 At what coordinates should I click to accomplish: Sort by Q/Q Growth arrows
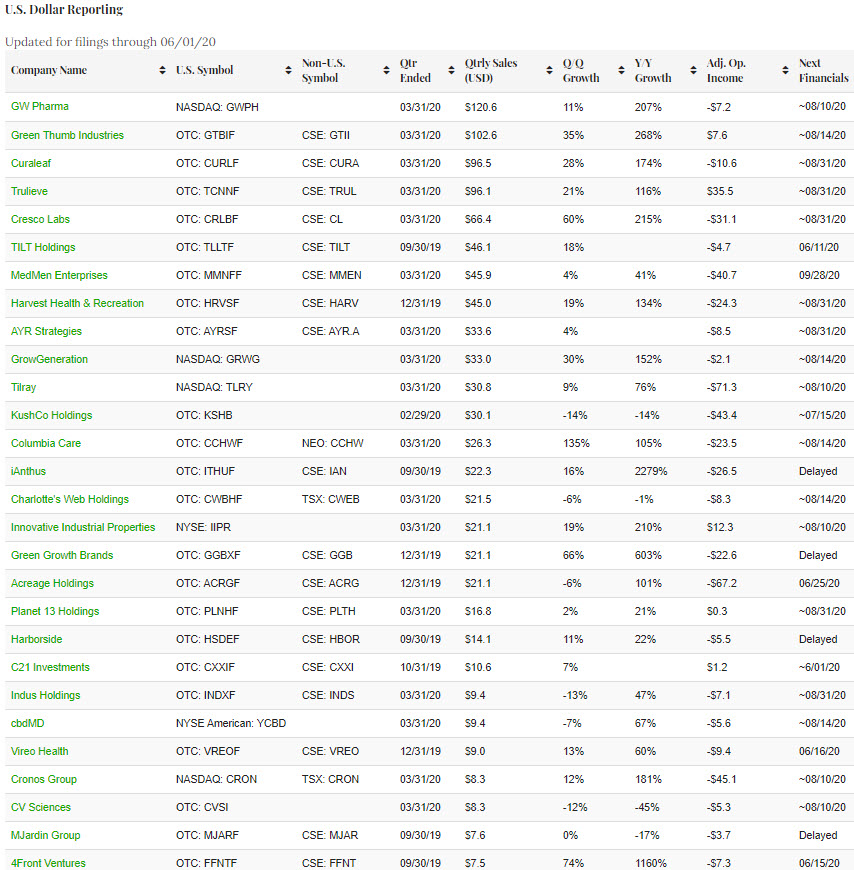[x=621, y=71]
